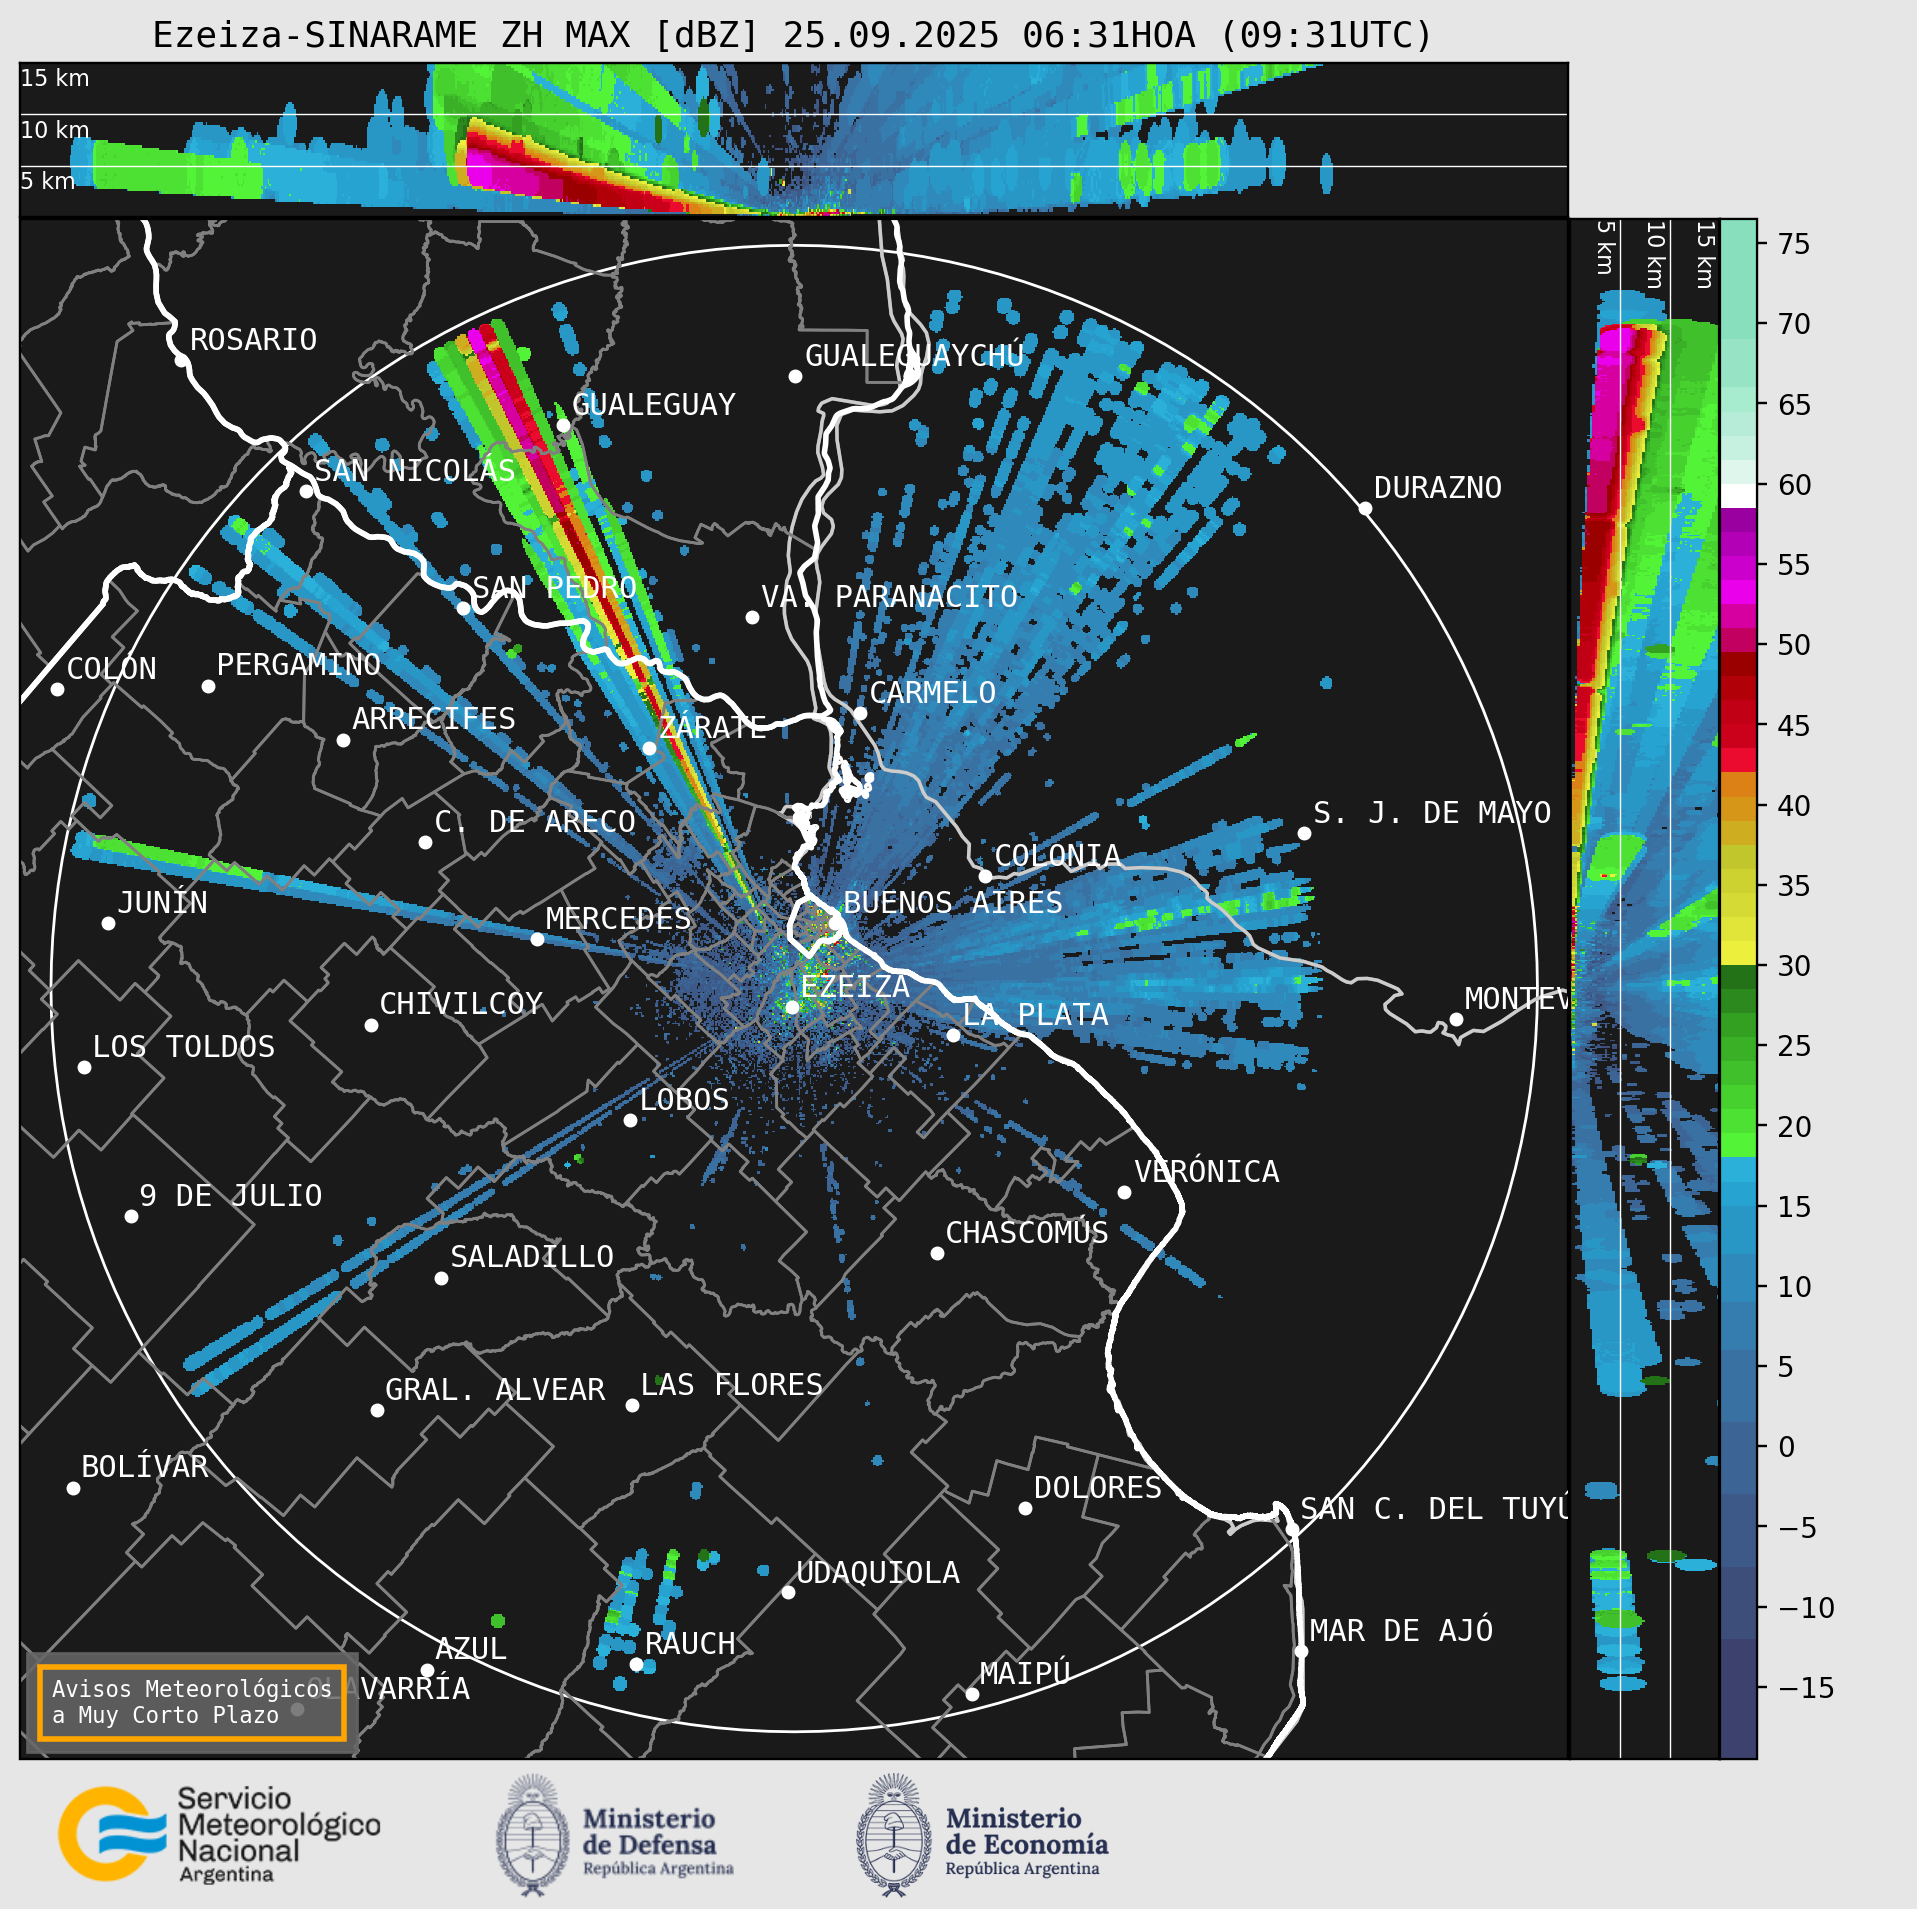Click the radar title with 06:31HOA timestamp

793,35
